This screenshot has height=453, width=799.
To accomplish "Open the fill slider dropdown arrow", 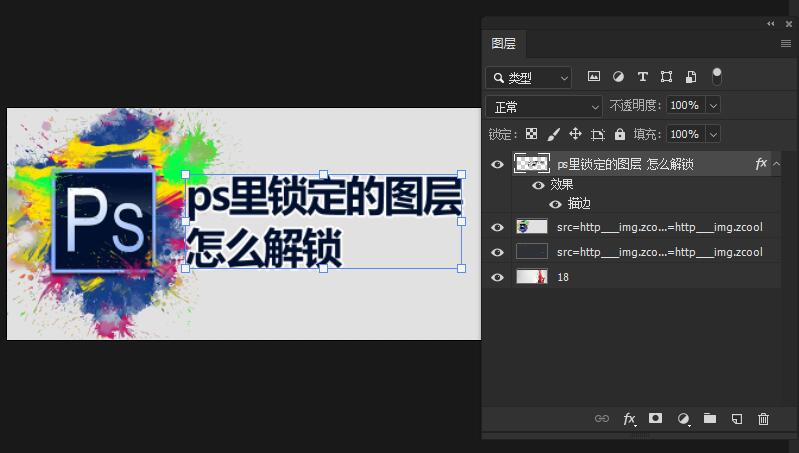I will coord(713,135).
